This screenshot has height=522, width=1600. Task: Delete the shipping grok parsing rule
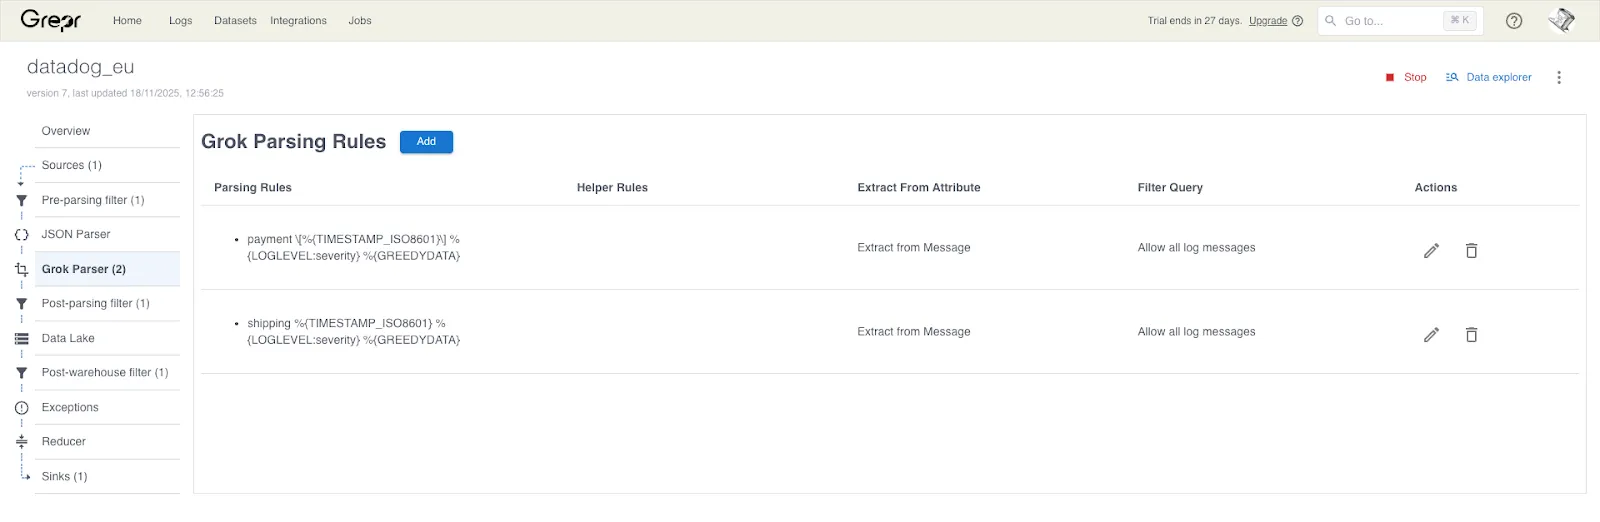coord(1471,334)
